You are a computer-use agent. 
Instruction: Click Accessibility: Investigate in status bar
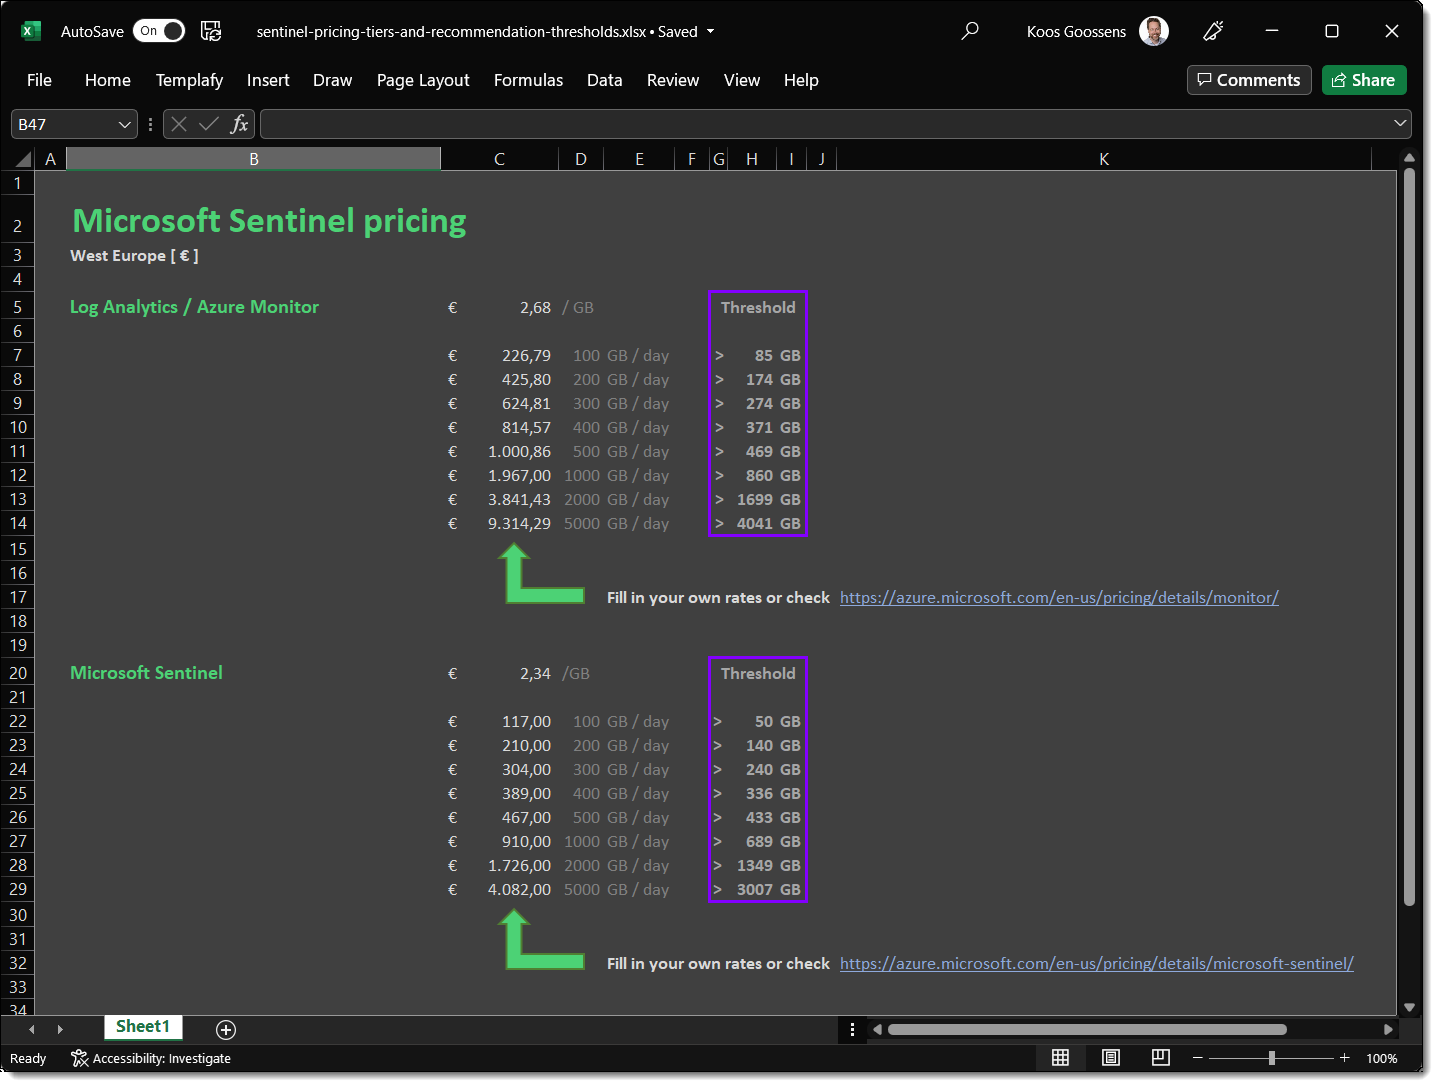pos(151,1058)
